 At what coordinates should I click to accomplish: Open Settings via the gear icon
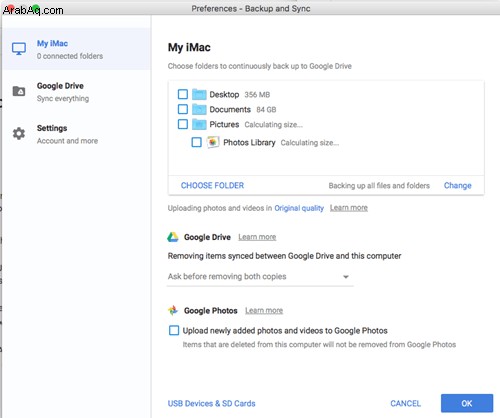[19, 134]
